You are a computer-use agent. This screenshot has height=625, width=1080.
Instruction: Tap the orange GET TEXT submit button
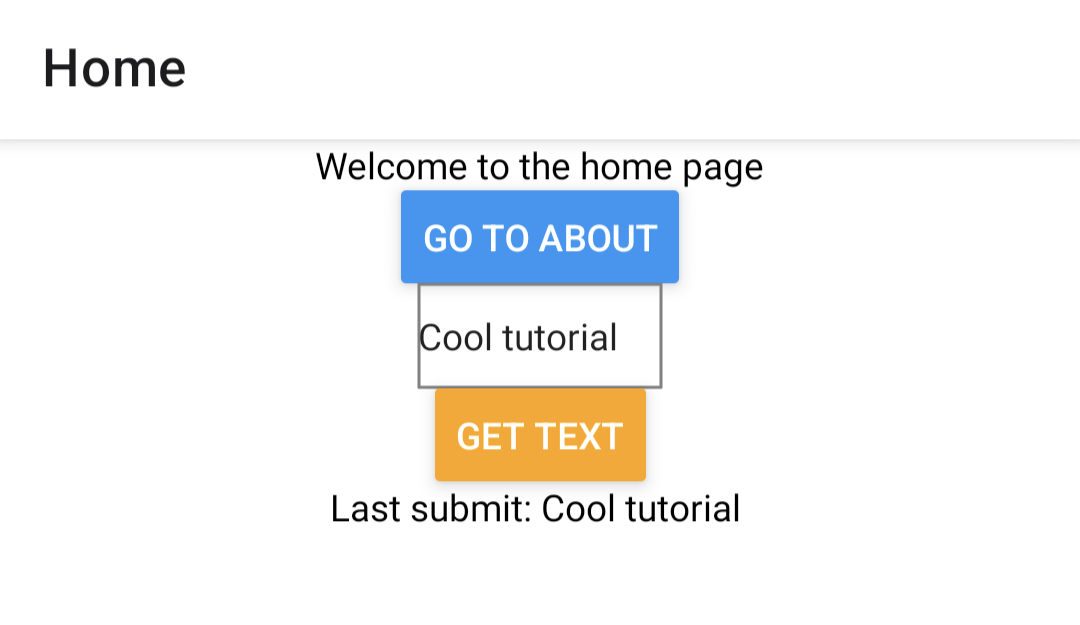tap(539, 435)
